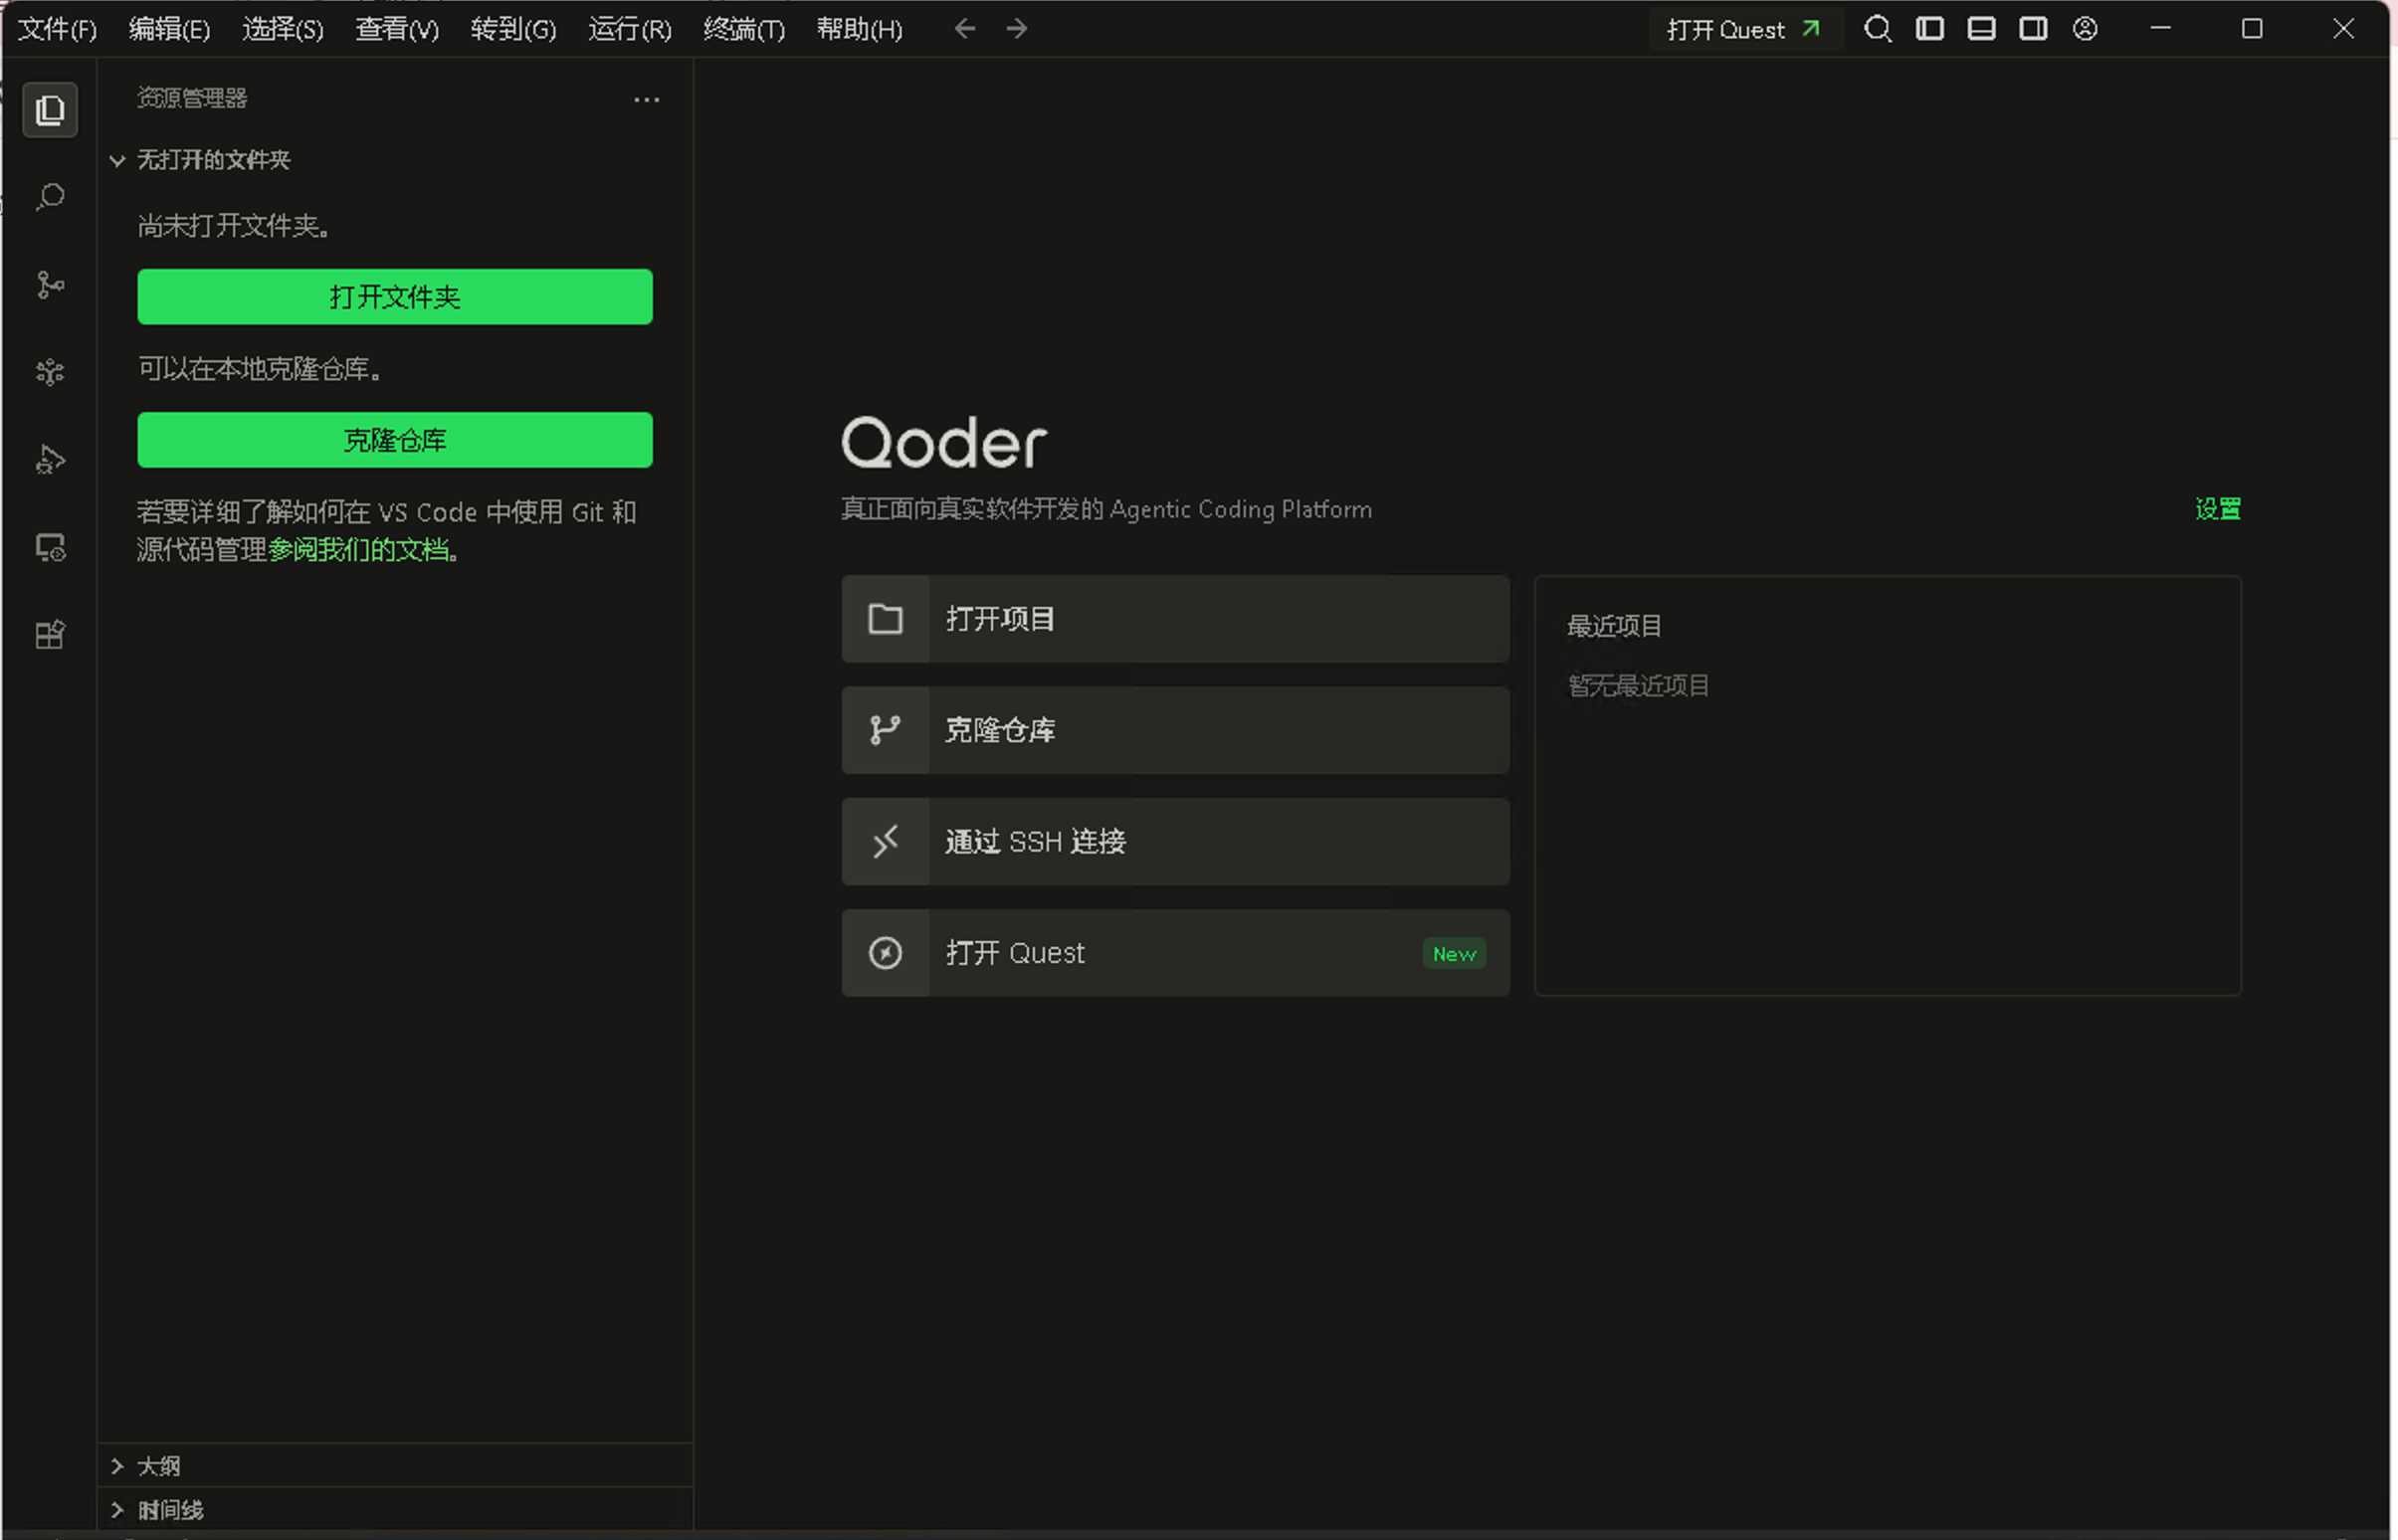Click the 通过 SSH 连接 card

tap(1176, 842)
